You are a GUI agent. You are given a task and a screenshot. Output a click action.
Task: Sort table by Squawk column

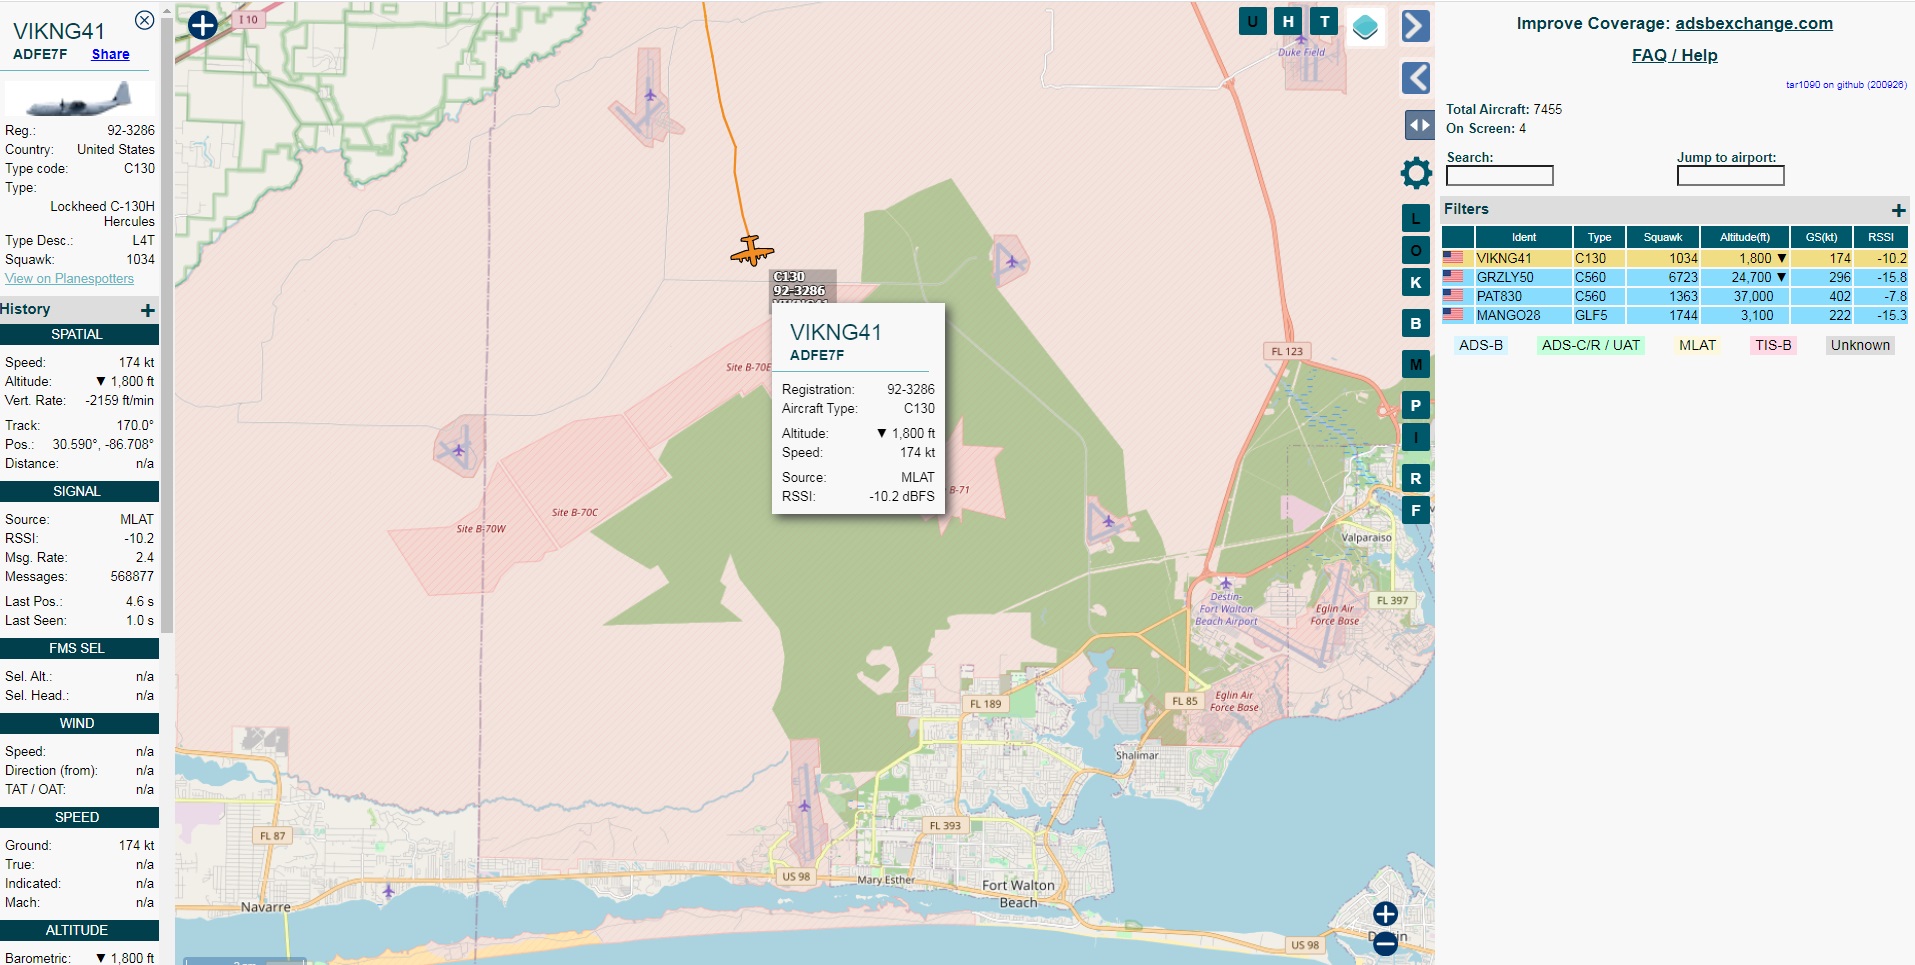1663,237
